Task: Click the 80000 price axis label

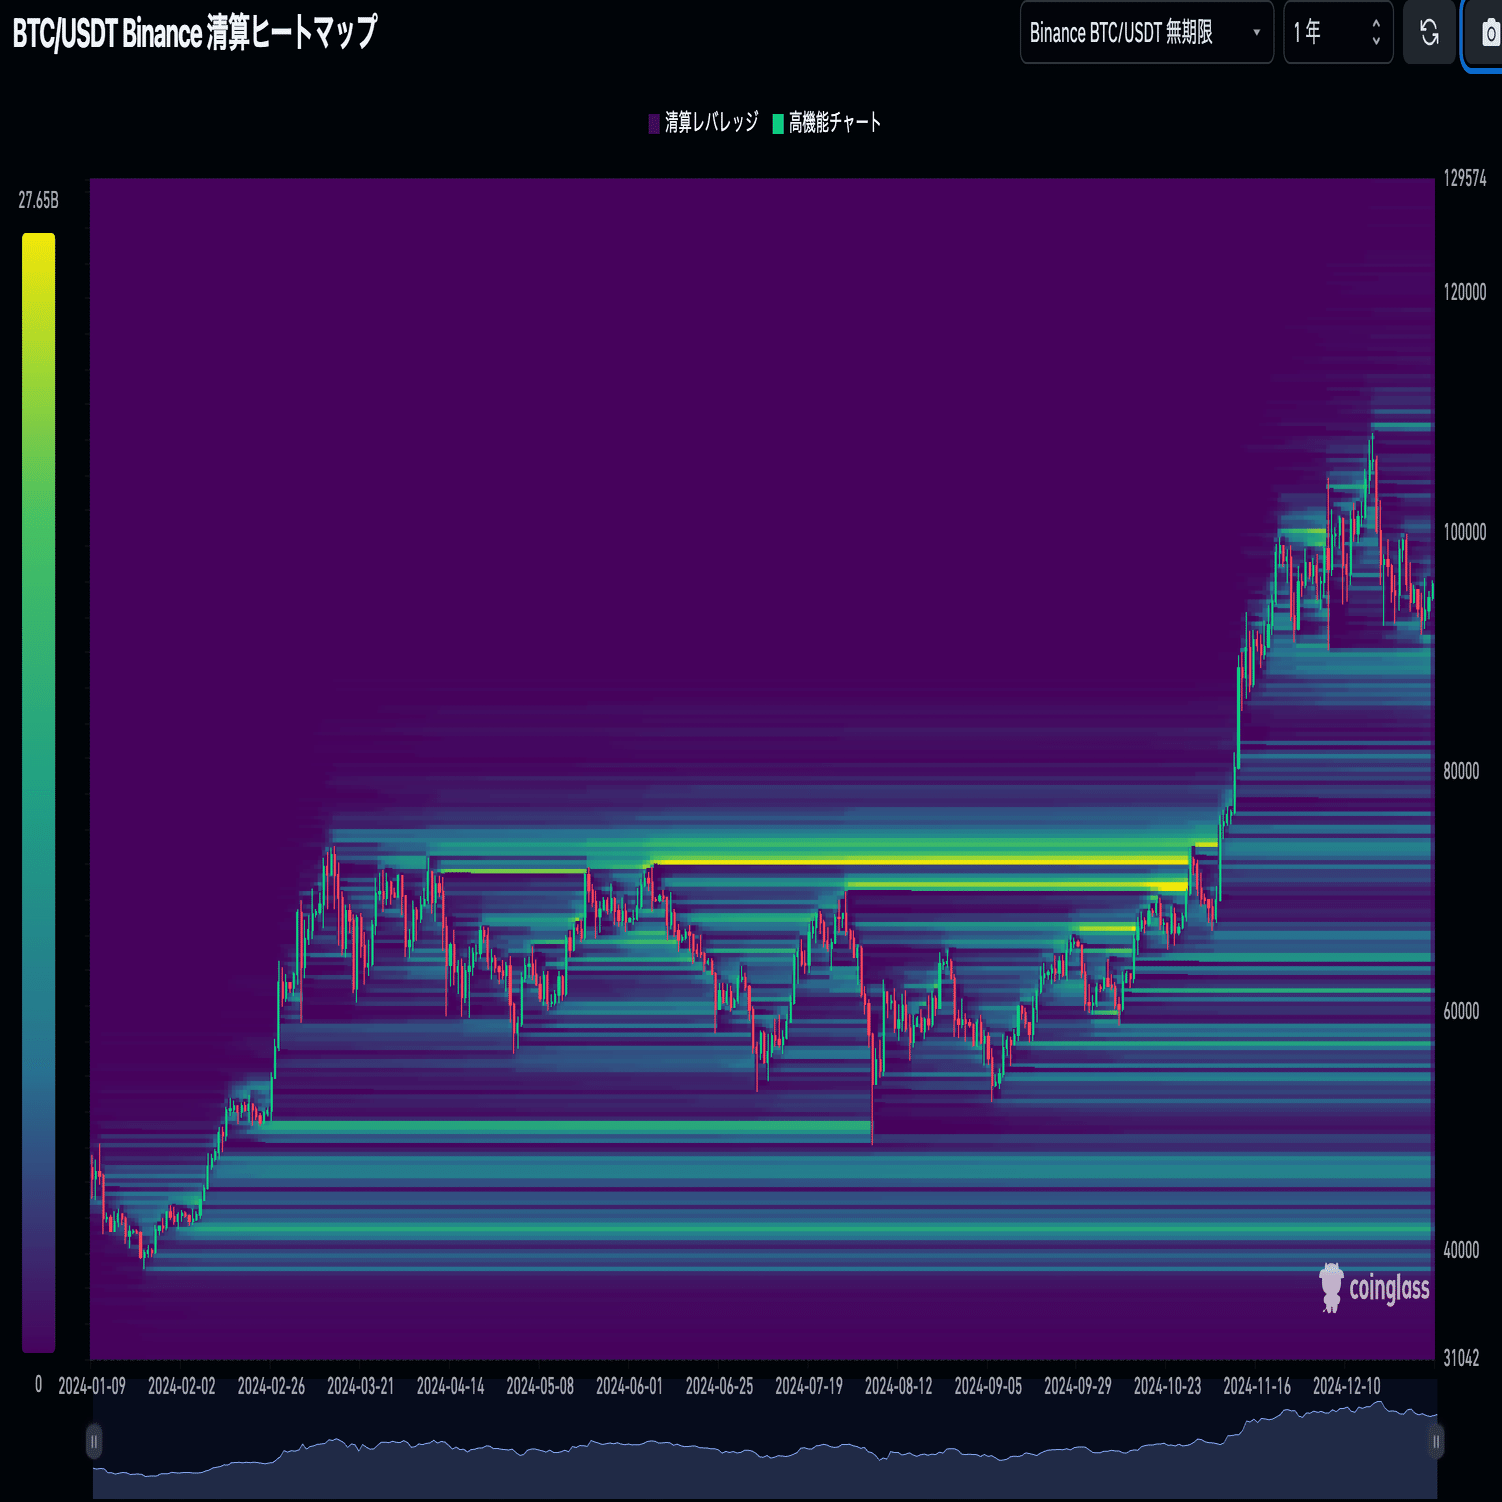Action: [1461, 771]
